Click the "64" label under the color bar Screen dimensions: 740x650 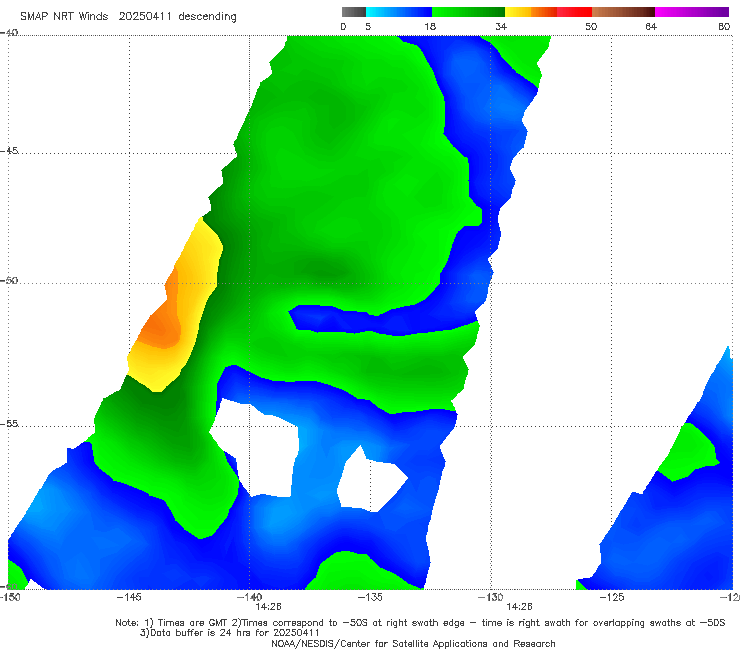click(x=651, y=27)
